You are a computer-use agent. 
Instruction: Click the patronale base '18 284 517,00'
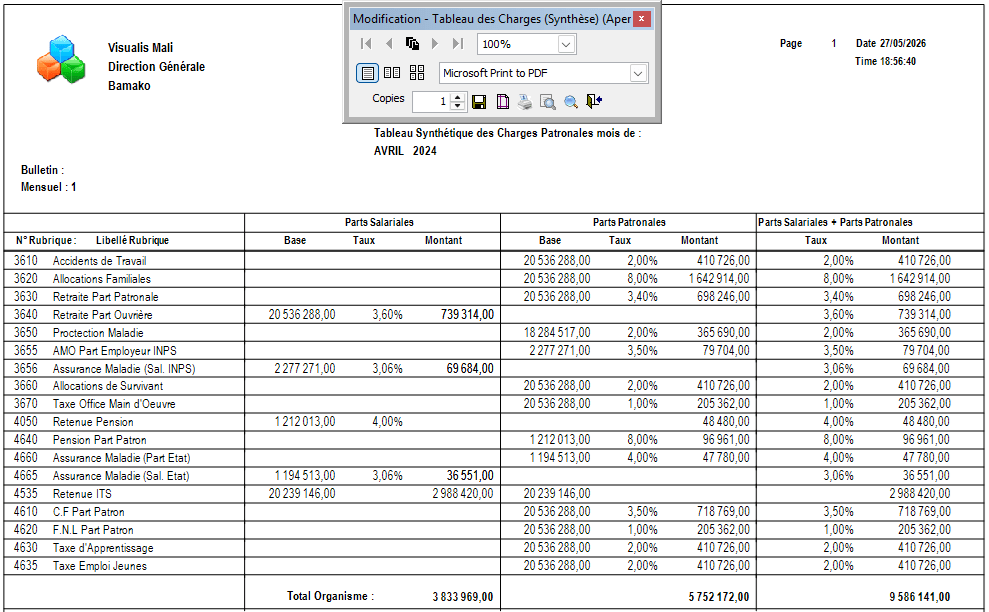pos(557,332)
